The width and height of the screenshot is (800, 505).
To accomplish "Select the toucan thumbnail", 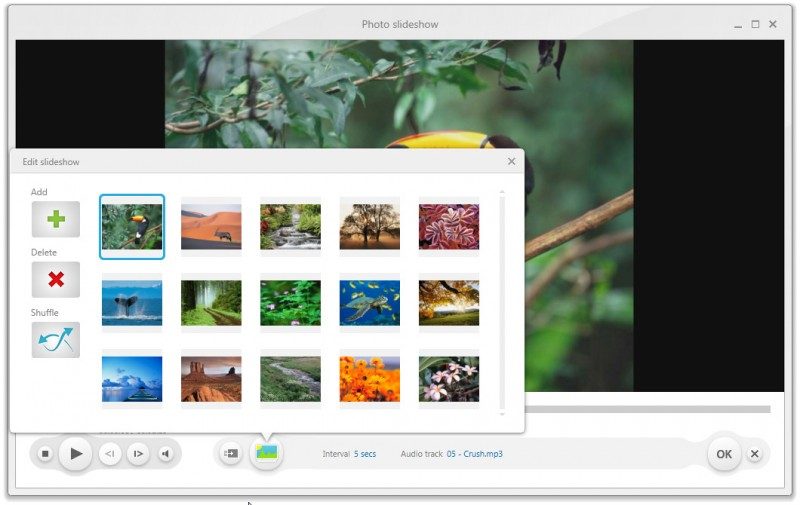I will click(x=132, y=226).
